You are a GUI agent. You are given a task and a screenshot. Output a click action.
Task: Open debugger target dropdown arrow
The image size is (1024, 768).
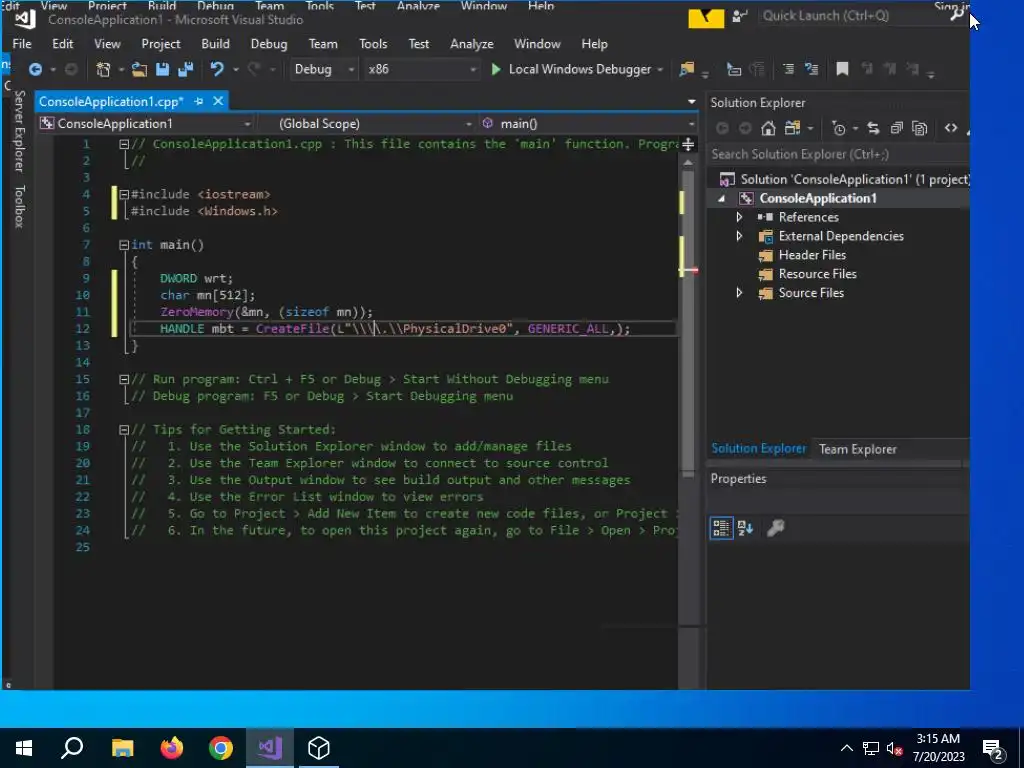[660, 69]
